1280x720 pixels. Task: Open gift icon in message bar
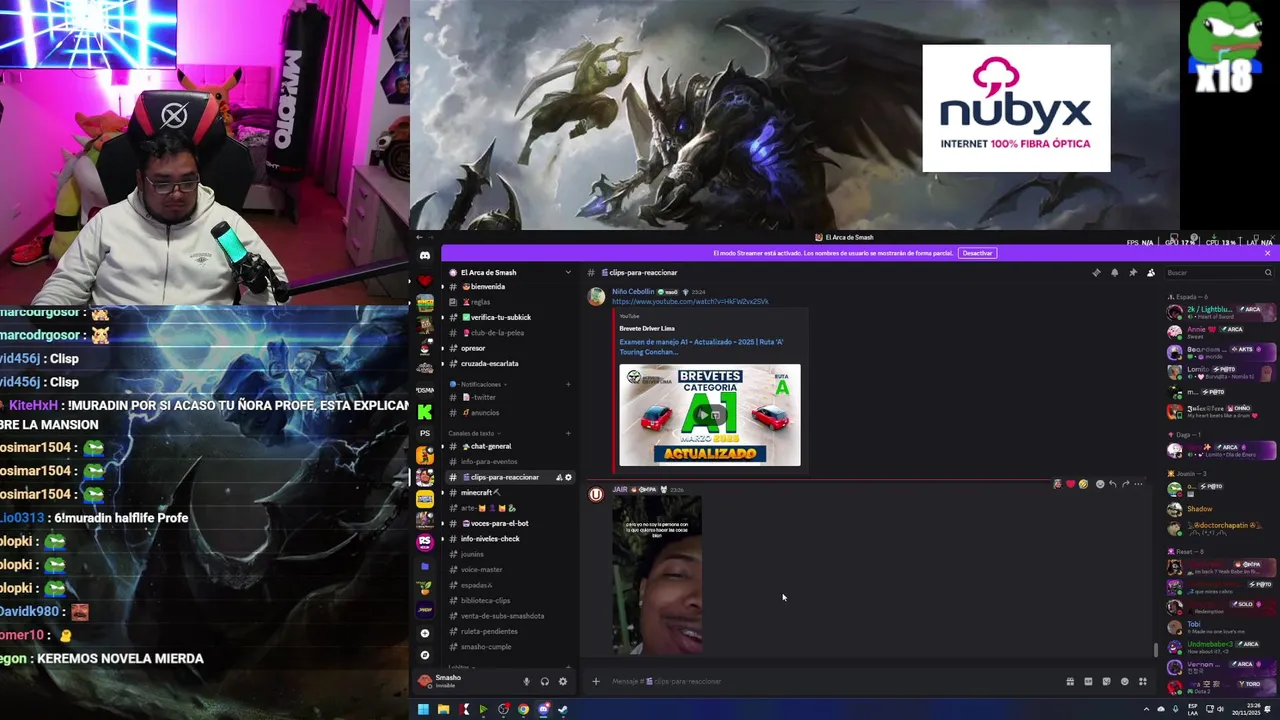coord(1070,681)
